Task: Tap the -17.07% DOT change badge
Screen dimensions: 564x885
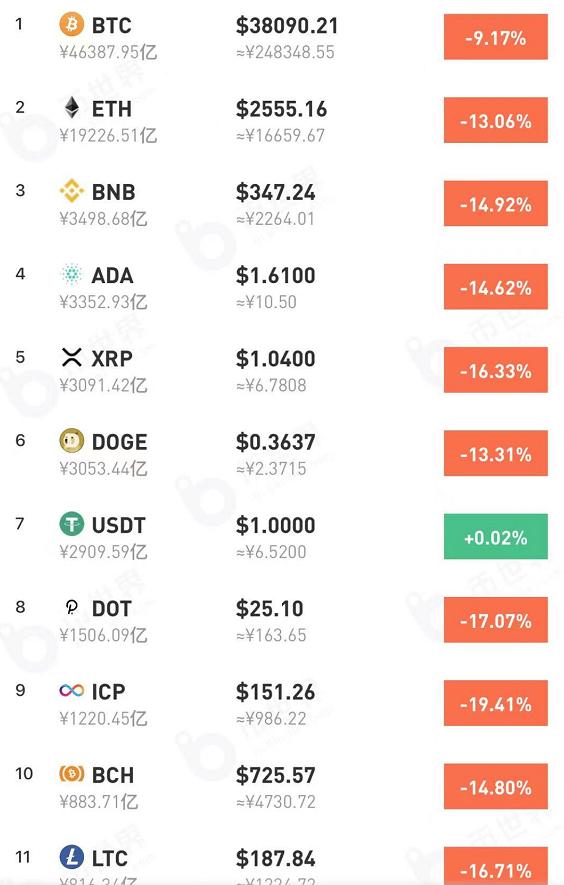Action: [x=496, y=620]
